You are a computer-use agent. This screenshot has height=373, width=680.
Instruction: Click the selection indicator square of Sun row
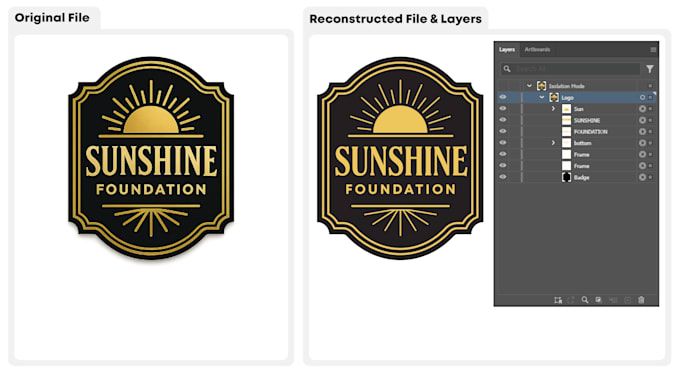[650, 109]
